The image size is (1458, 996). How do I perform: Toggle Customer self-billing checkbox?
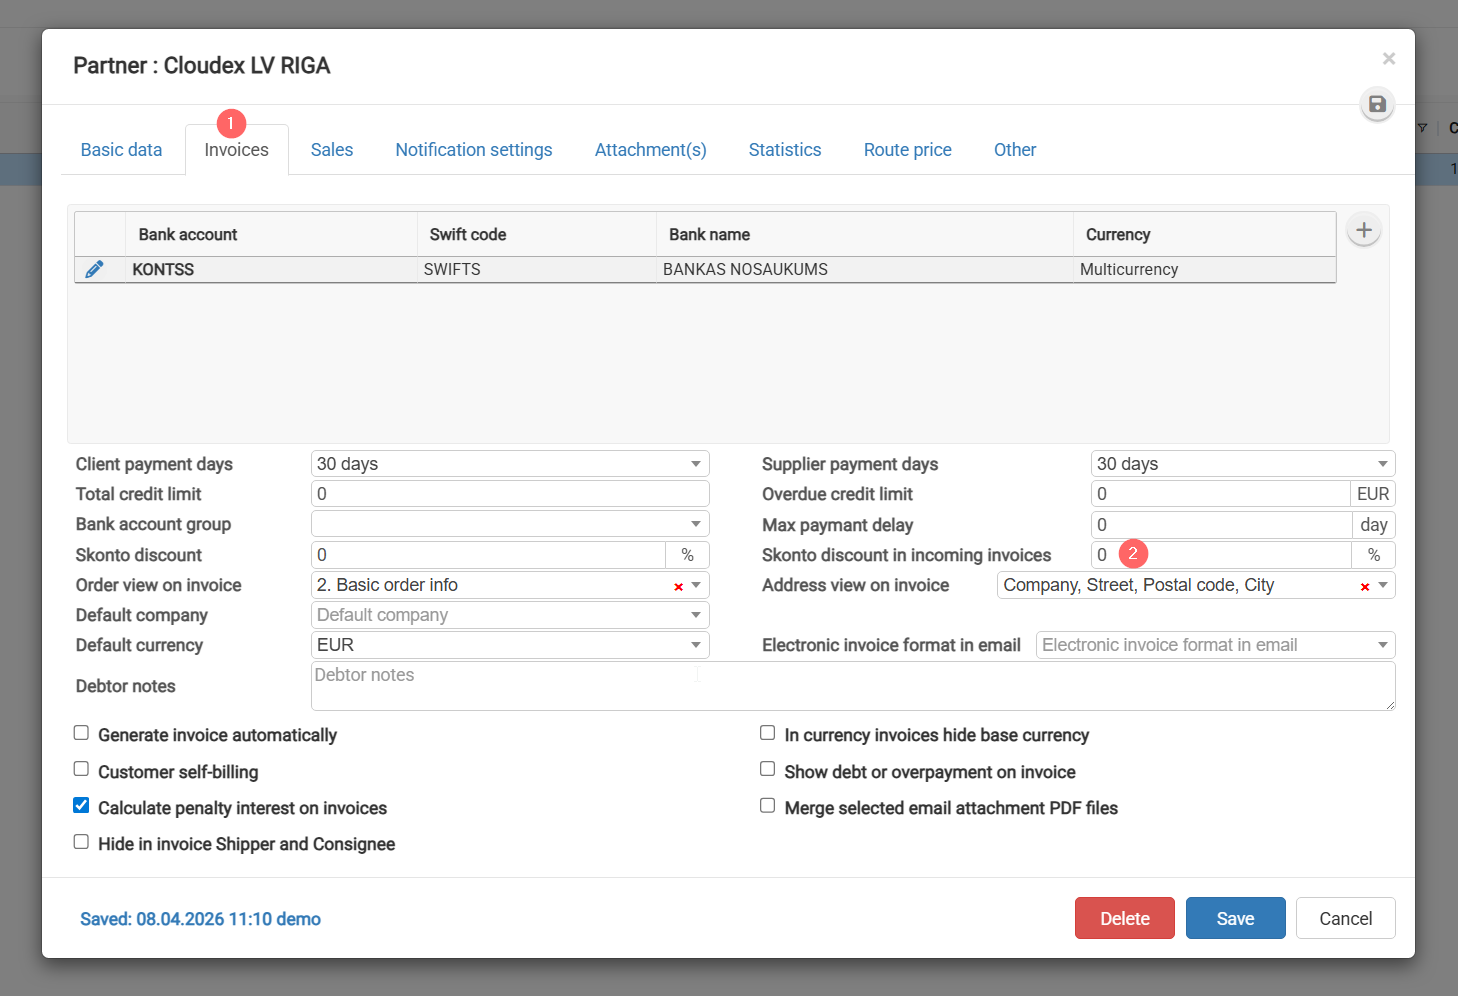point(81,769)
